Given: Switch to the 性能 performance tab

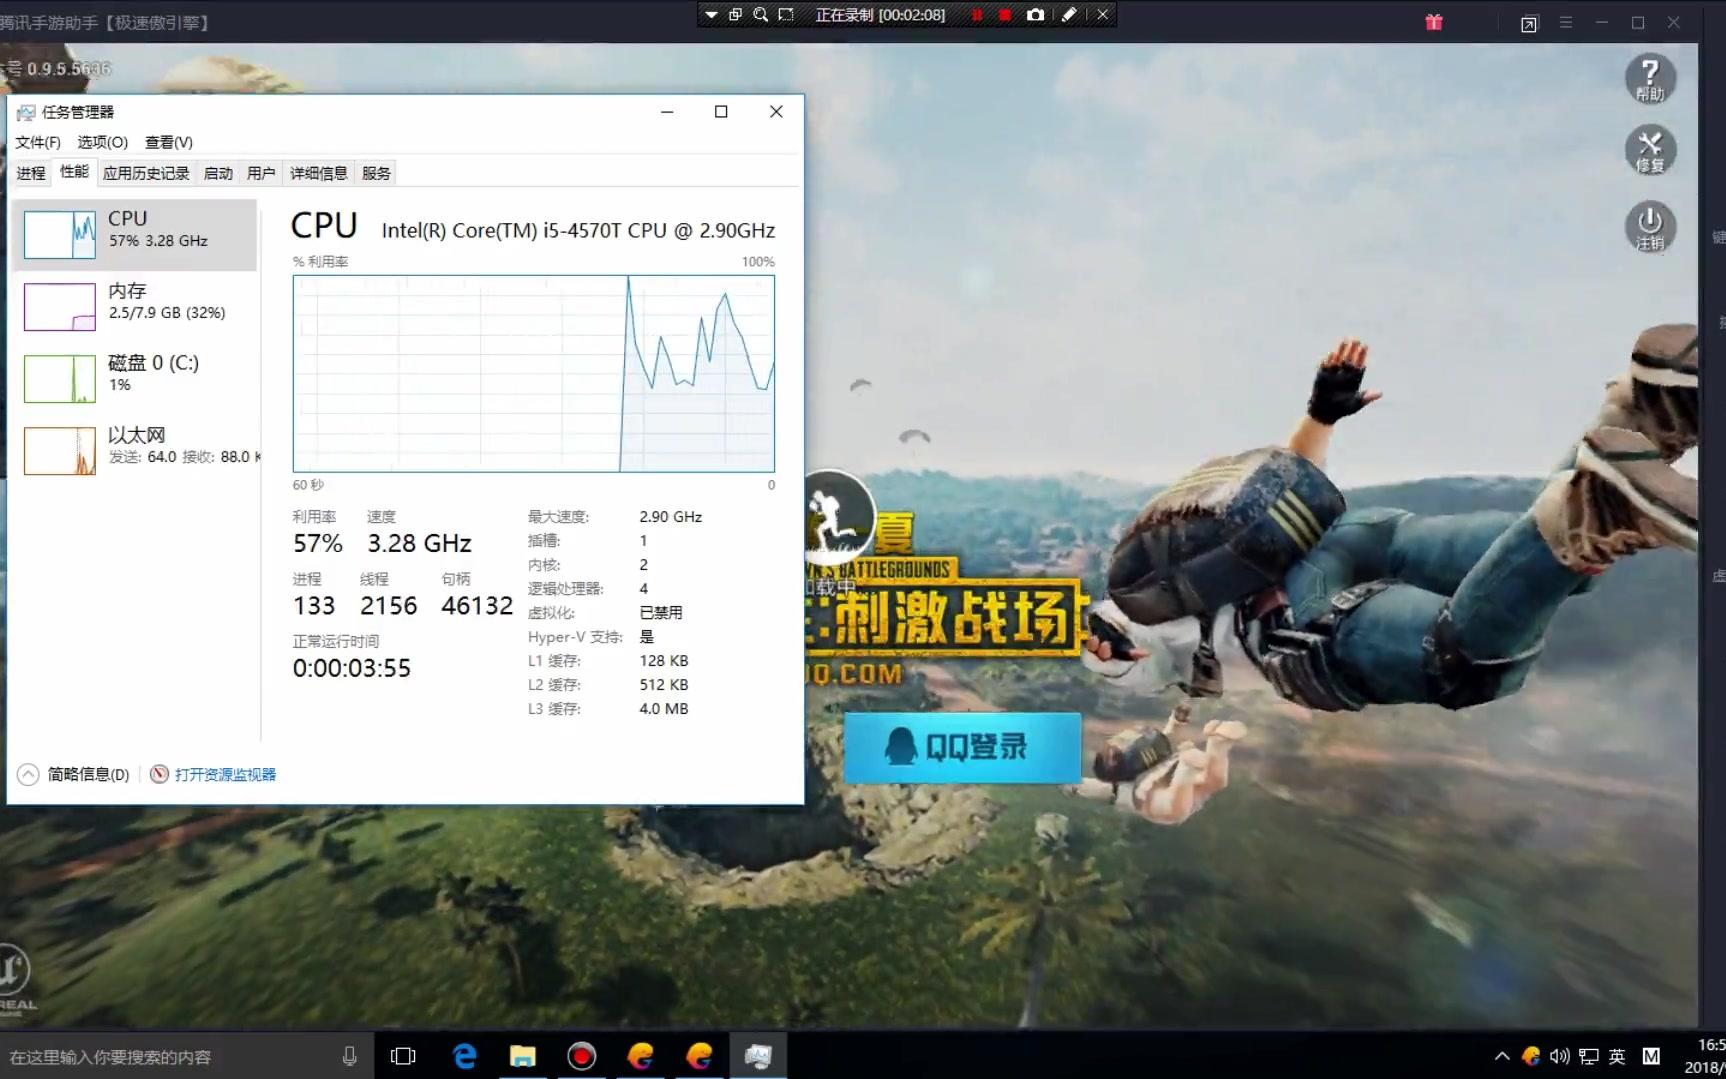Looking at the screenshot, I should [74, 172].
